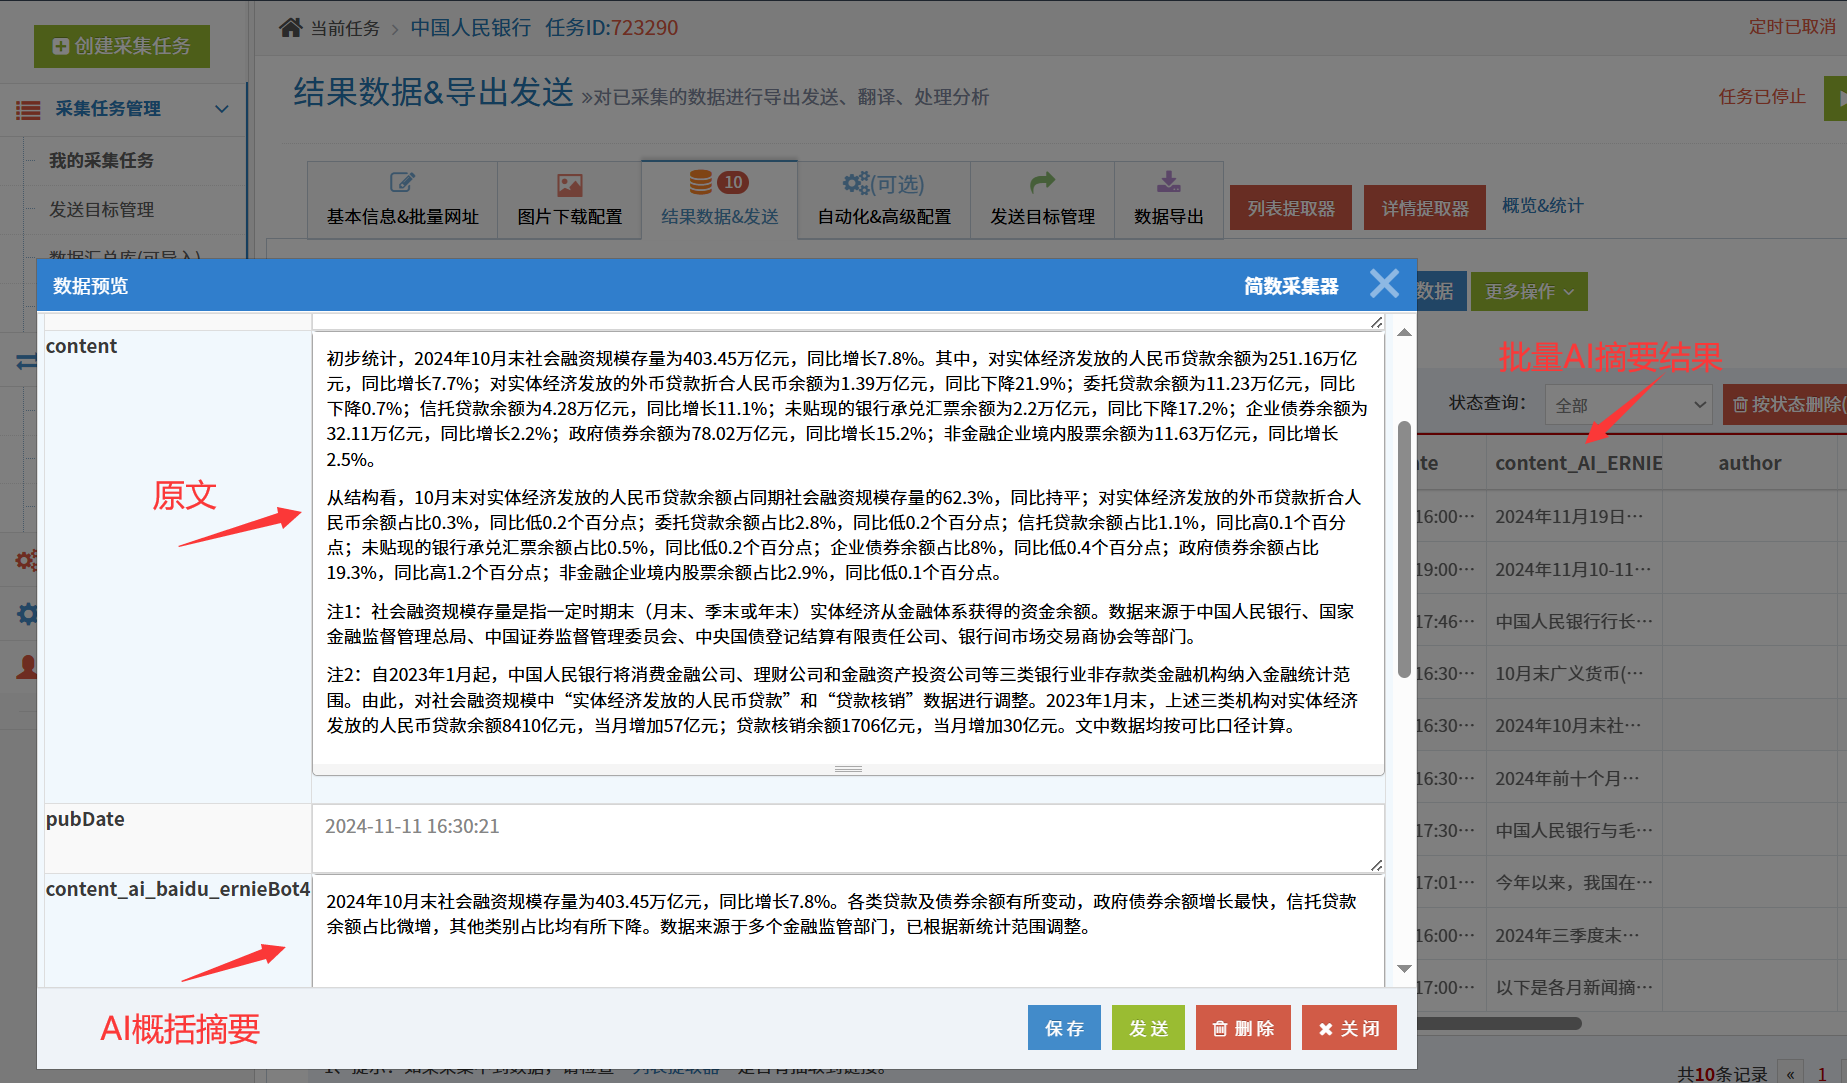Click table cell 今年以来，我国在…
Image resolution: width=1847 pixels, height=1083 pixels.
(1574, 883)
